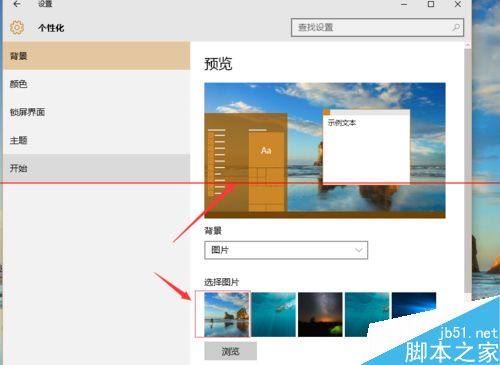Click the 选择图片 label
This screenshot has width=500, height=365.
pyautogui.click(x=222, y=282)
